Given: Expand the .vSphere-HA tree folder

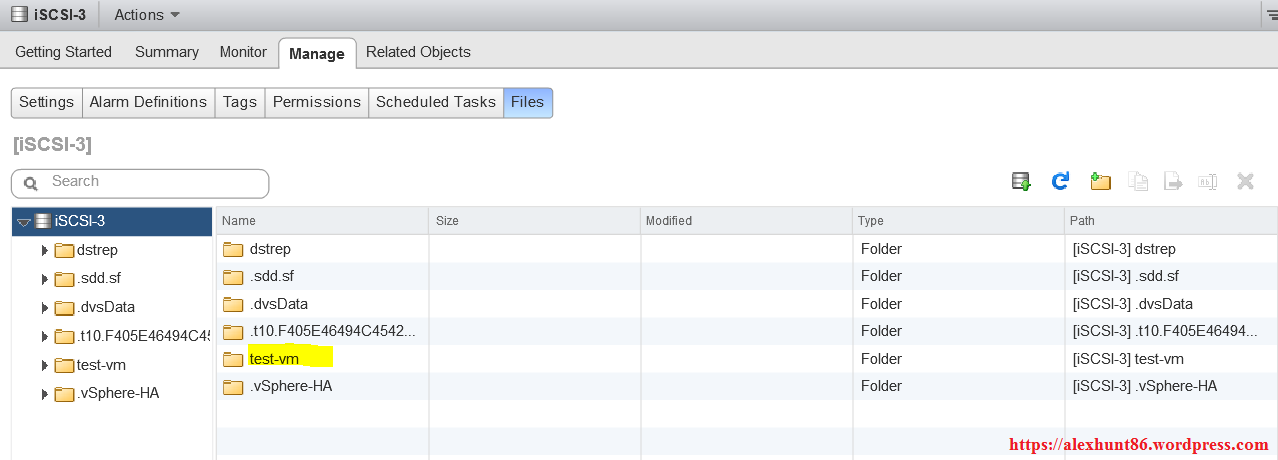Looking at the screenshot, I should pyautogui.click(x=44, y=394).
